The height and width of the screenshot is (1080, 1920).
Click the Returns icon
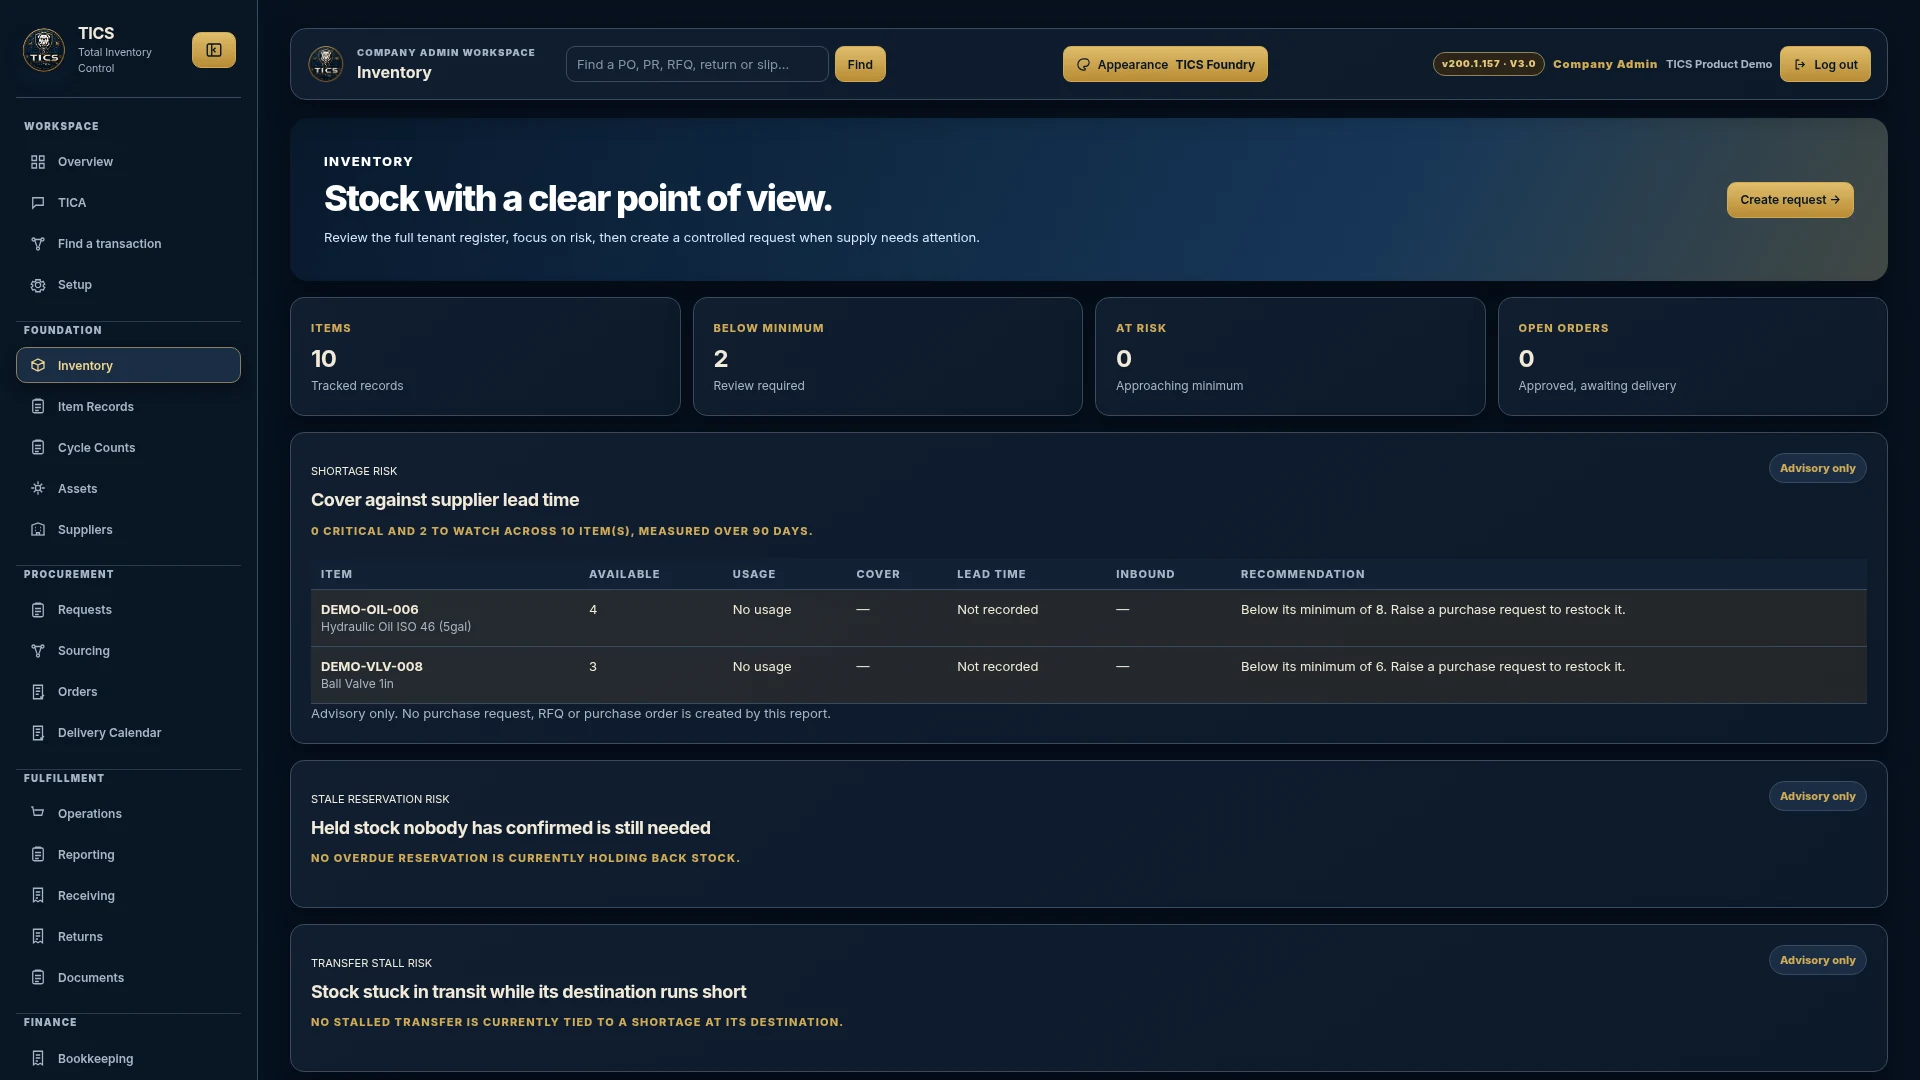pos(38,937)
